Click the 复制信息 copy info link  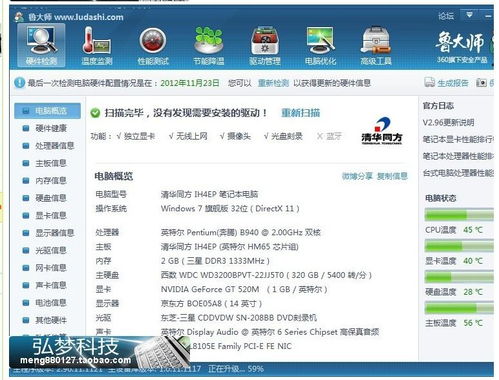tap(392, 176)
